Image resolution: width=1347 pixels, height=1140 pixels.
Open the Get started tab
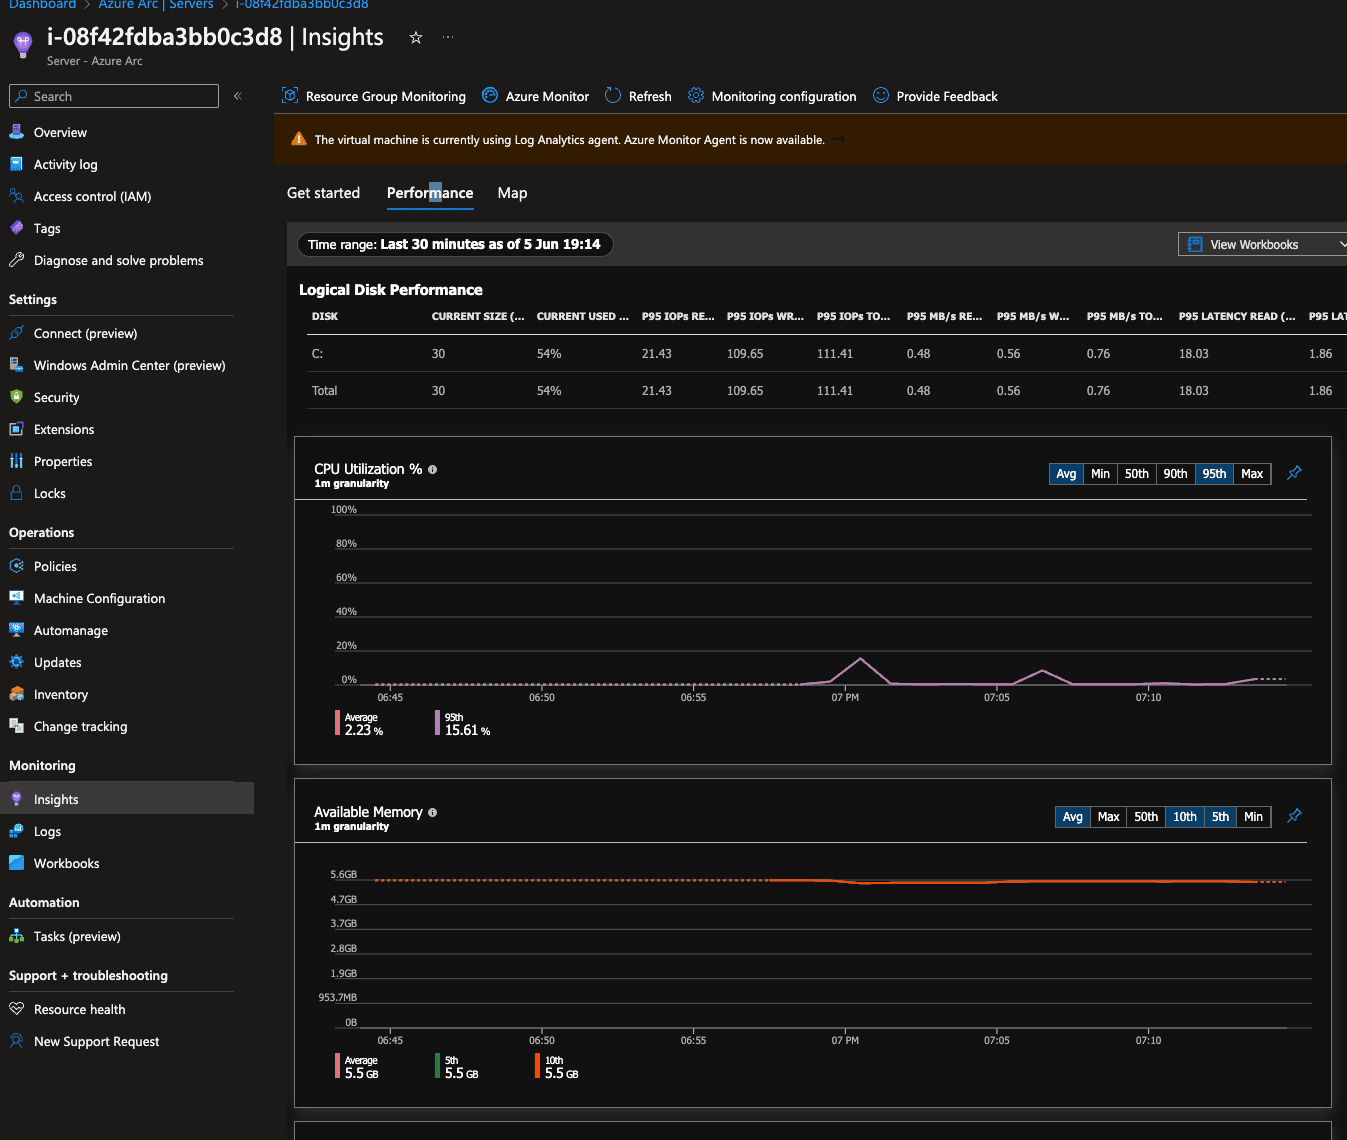(x=322, y=193)
